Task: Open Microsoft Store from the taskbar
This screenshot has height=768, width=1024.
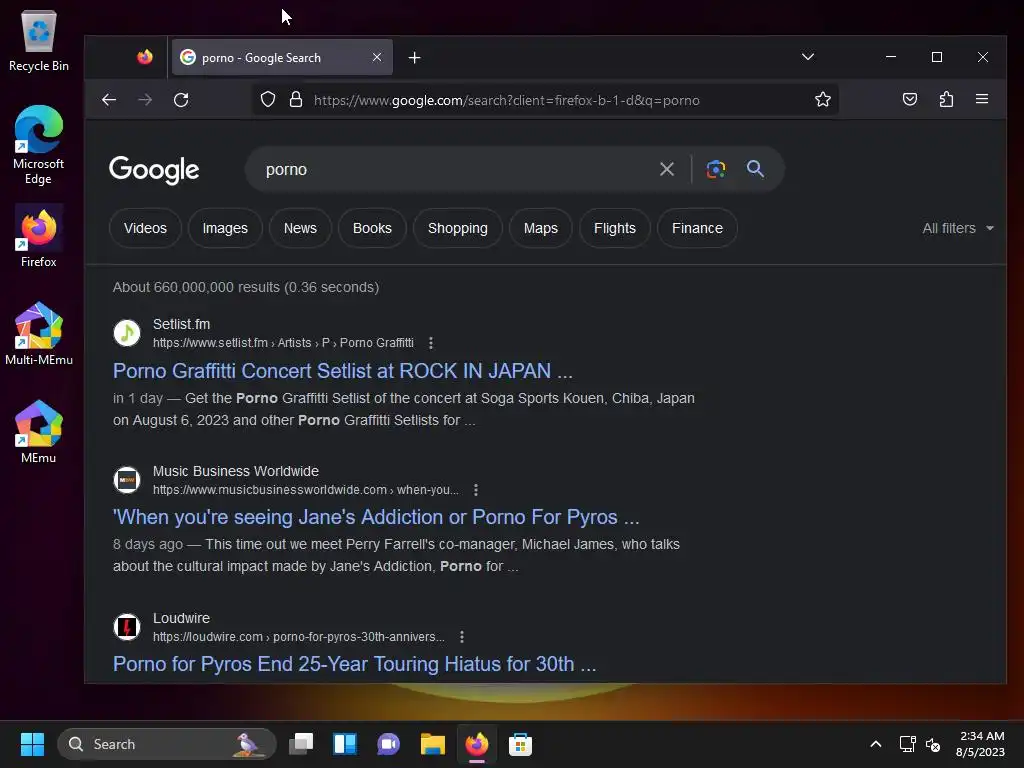Action: 520,744
